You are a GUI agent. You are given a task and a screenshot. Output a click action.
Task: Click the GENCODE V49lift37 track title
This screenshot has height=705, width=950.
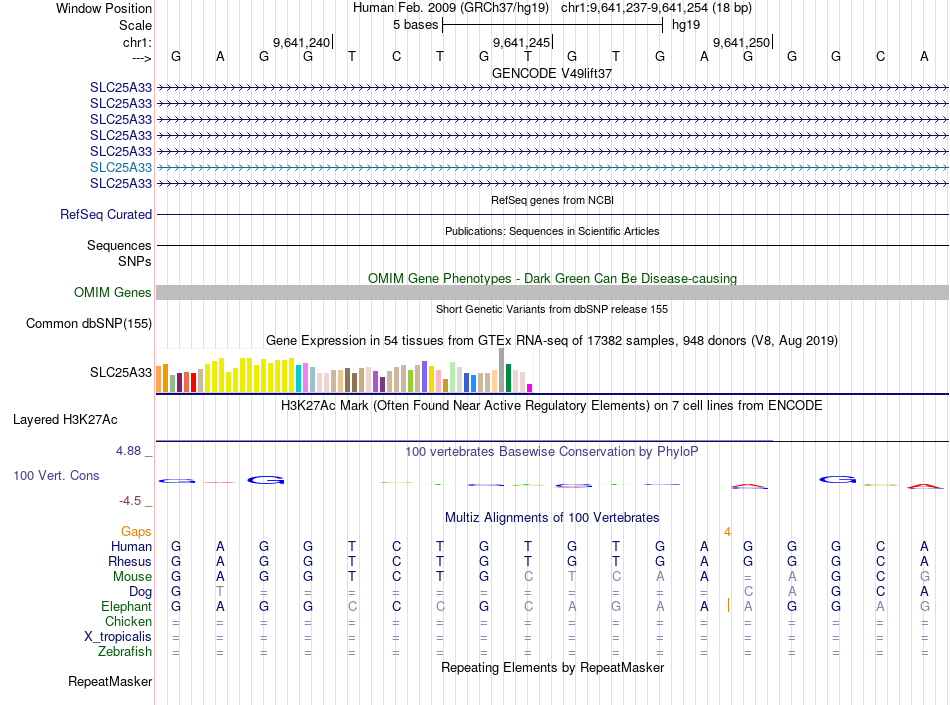click(552, 73)
